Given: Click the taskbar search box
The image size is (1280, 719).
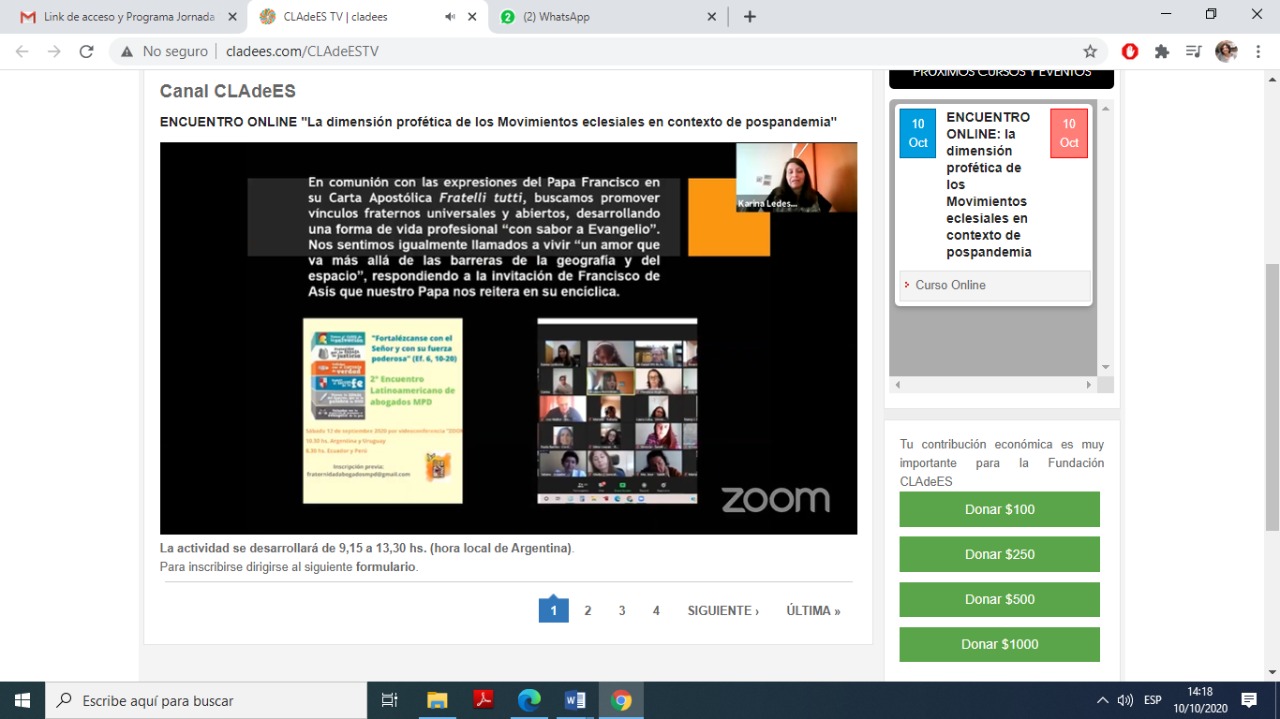Looking at the screenshot, I should (x=206, y=700).
